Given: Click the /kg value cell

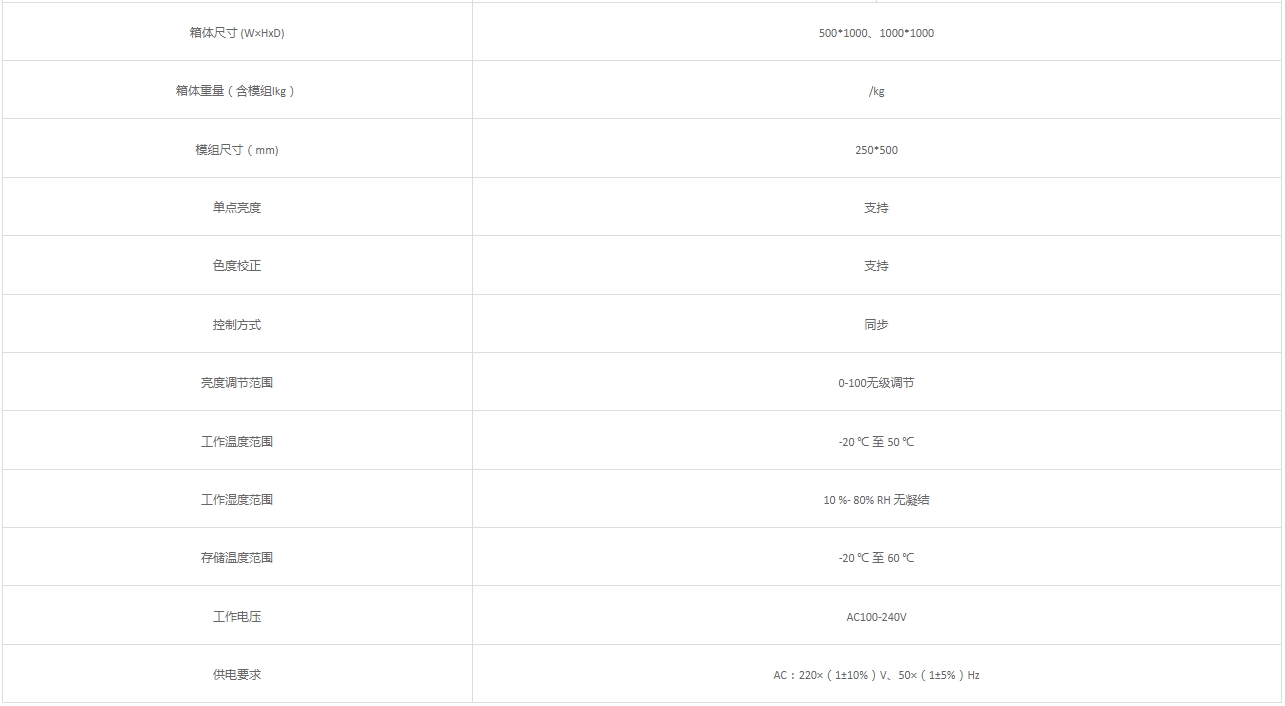Looking at the screenshot, I should (x=876, y=91).
